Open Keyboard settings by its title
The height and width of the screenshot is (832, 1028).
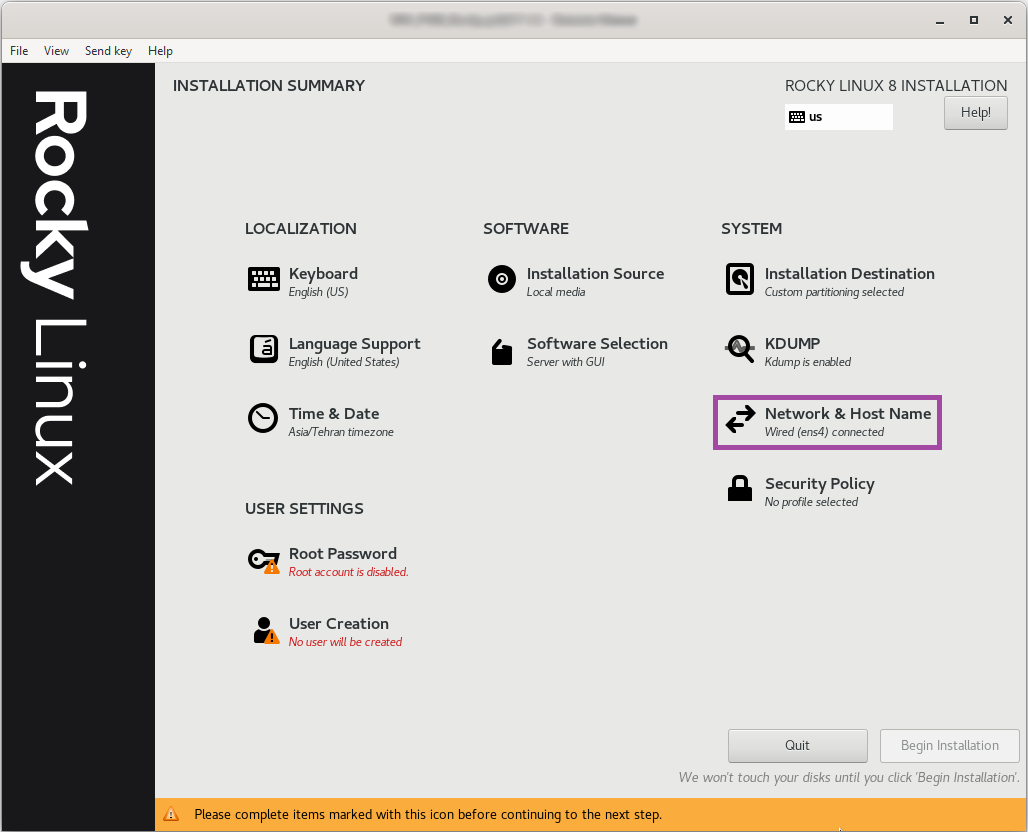pyautogui.click(x=323, y=273)
